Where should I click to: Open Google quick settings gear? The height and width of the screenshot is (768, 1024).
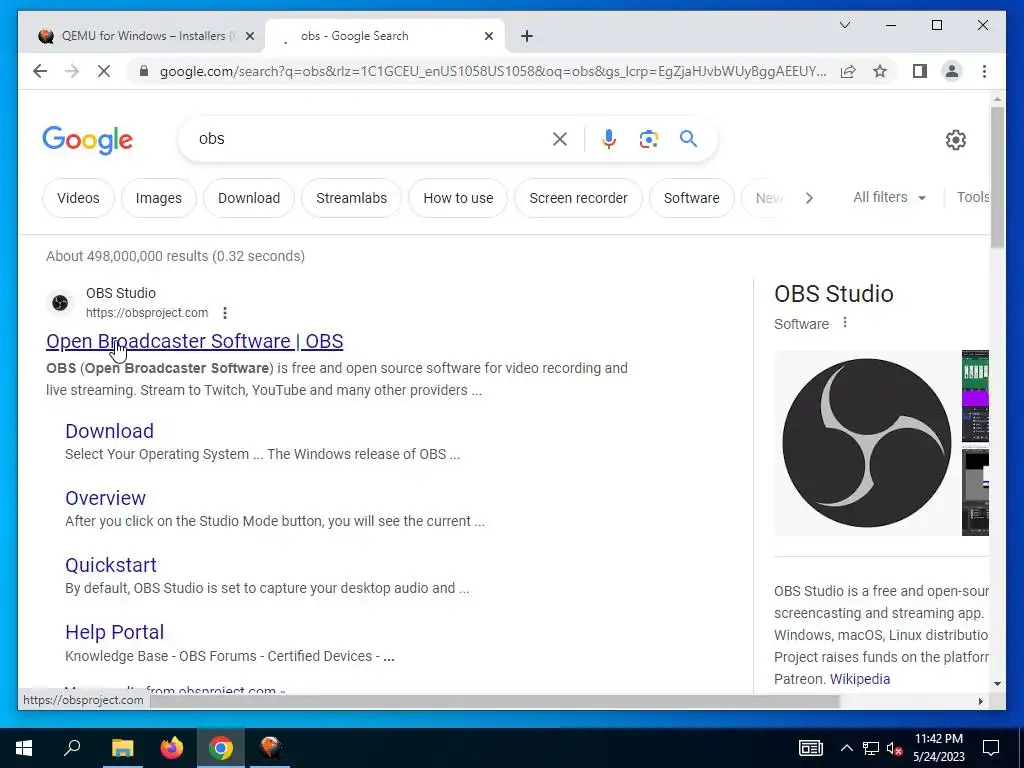(955, 139)
